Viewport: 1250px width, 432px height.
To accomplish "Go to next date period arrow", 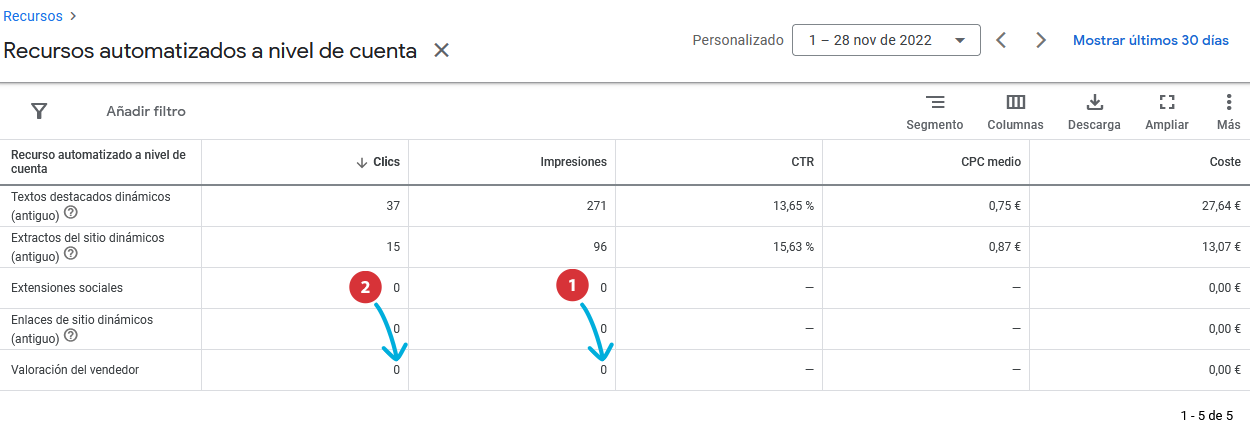I will (1041, 40).
